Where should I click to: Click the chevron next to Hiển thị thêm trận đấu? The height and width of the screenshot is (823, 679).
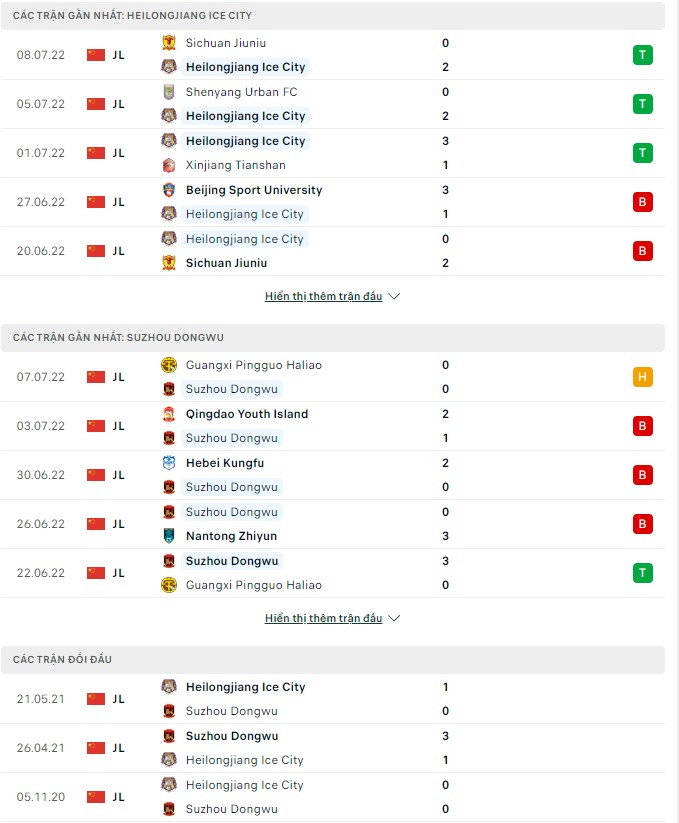(x=394, y=296)
